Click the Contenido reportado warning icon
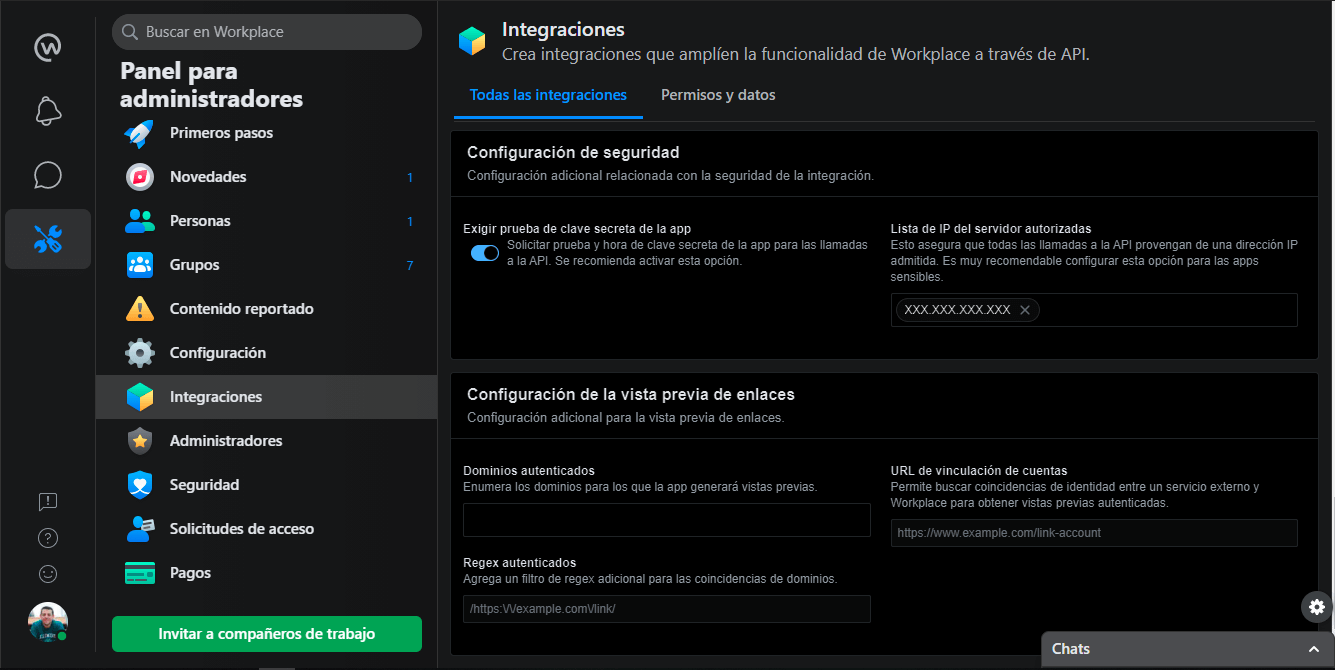This screenshot has height=670, width=1335. click(140, 309)
